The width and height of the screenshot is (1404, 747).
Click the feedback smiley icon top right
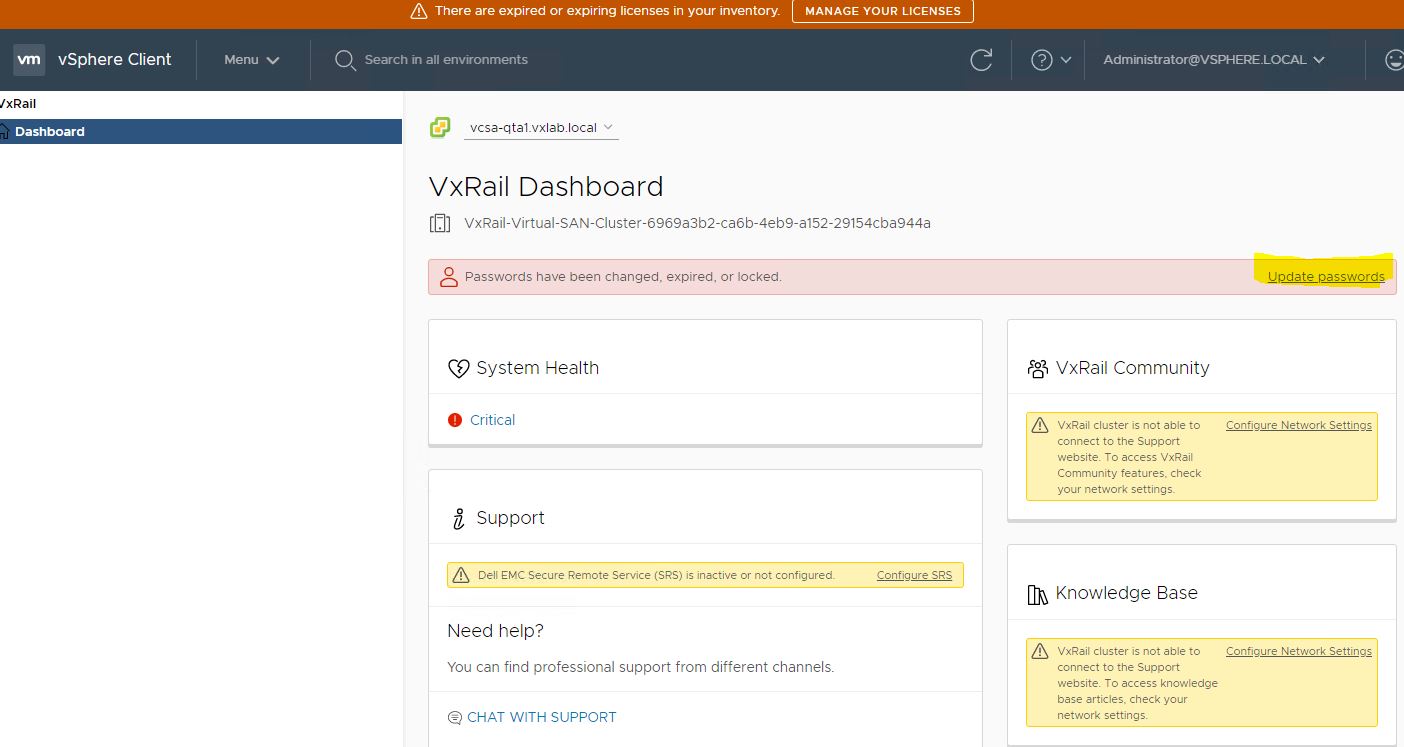pyautogui.click(x=1395, y=59)
